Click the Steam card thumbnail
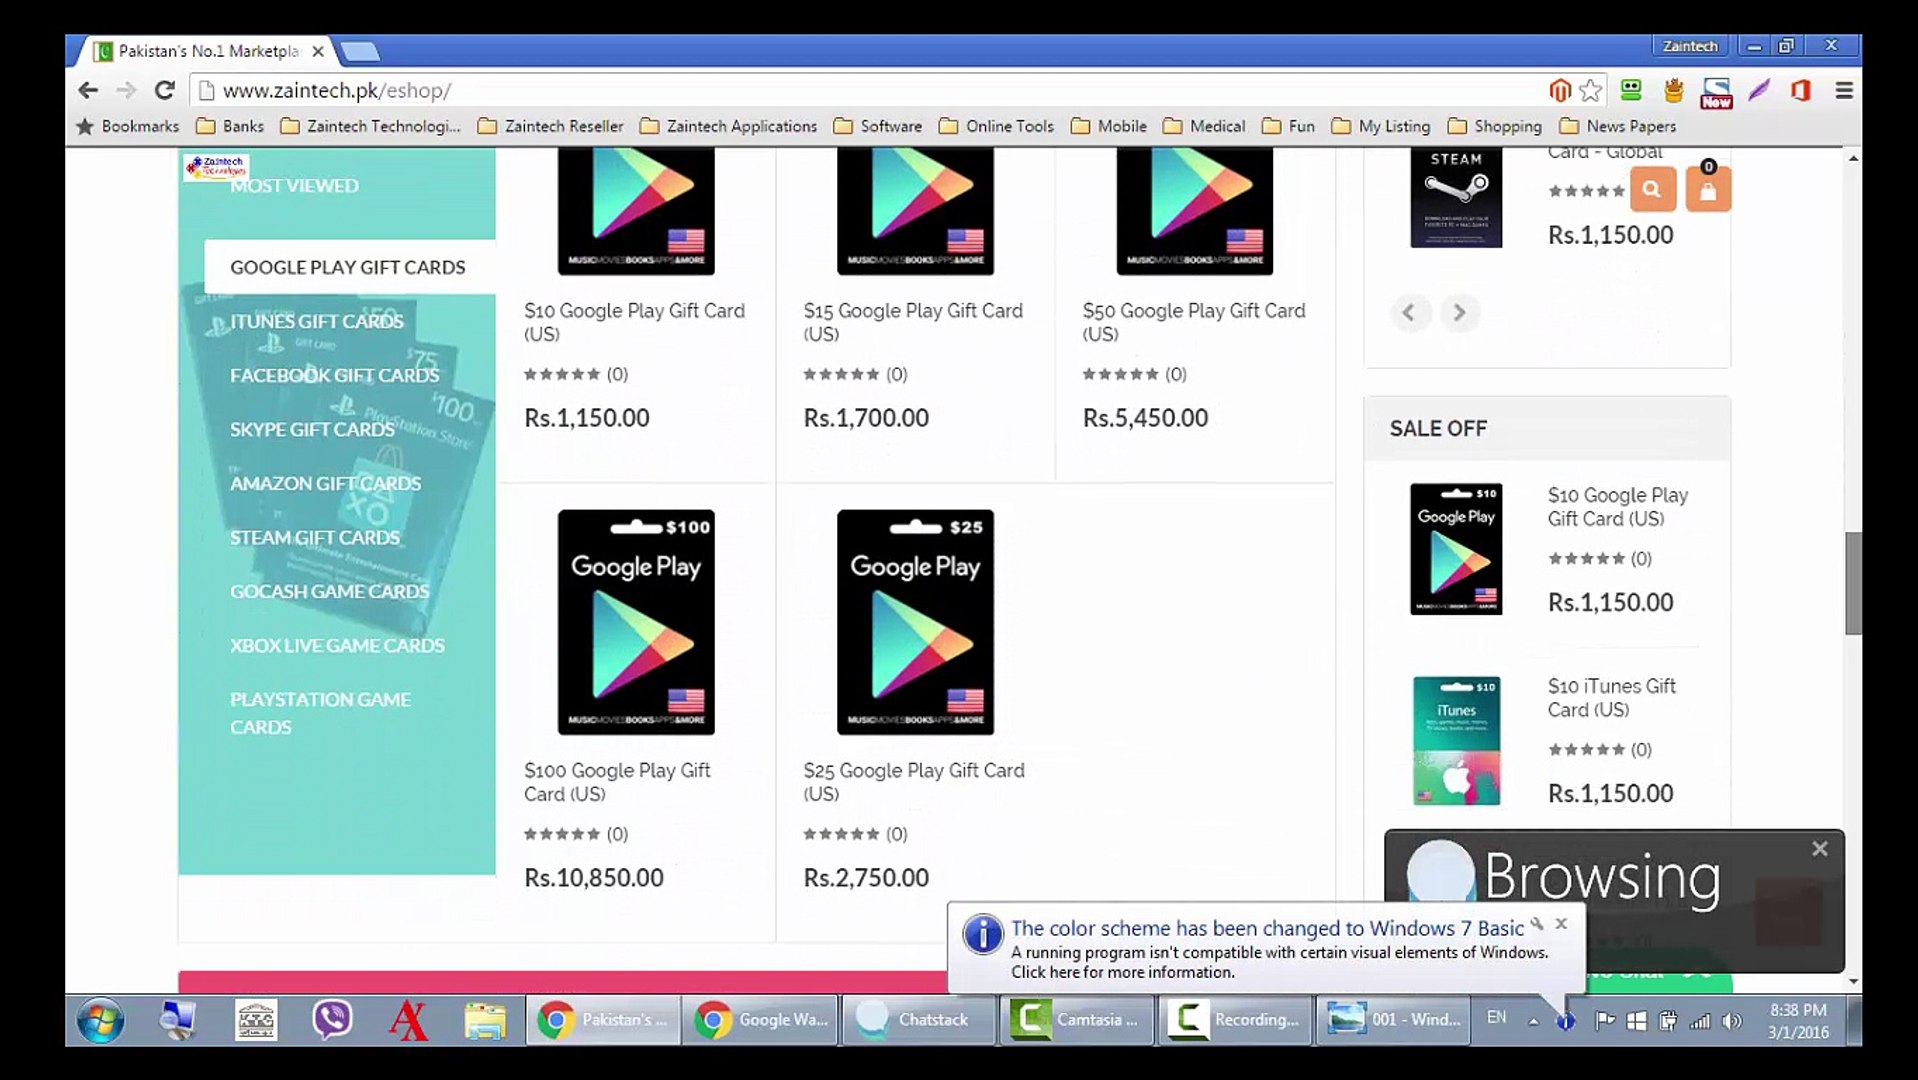Viewport: 1918px width, 1080px height. click(x=1456, y=197)
